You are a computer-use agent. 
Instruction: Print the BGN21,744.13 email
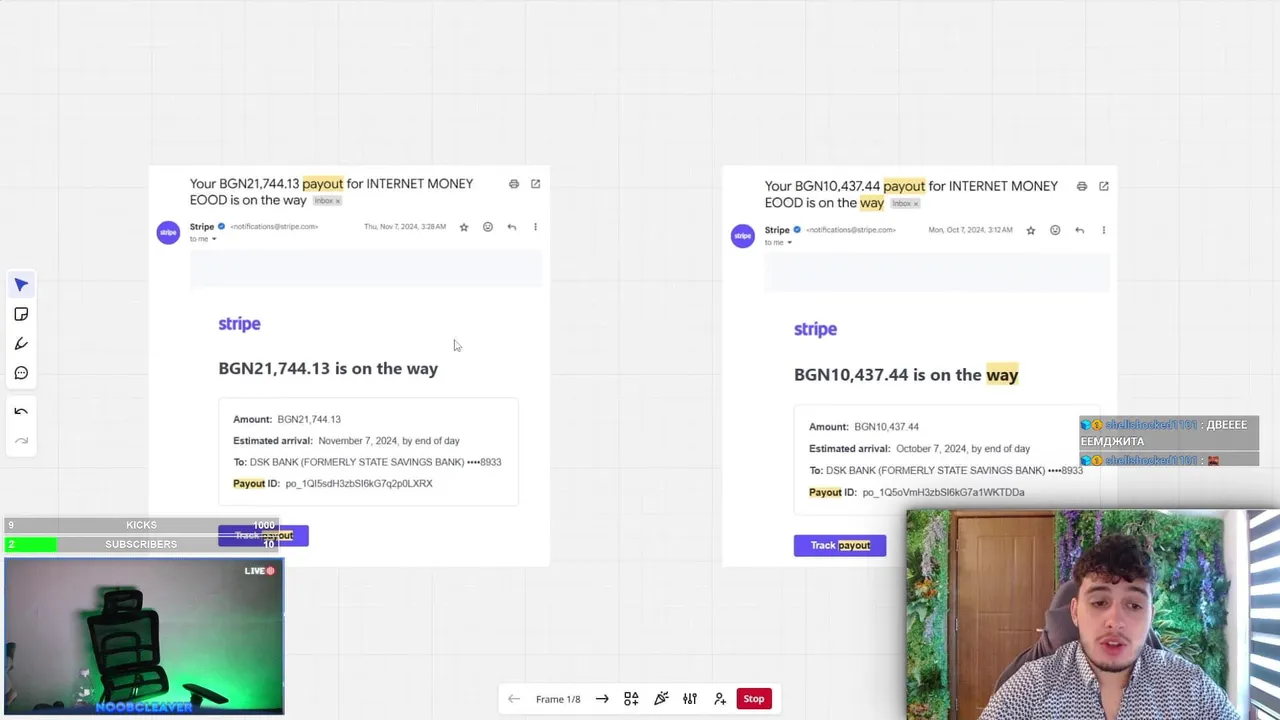click(514, 184)
